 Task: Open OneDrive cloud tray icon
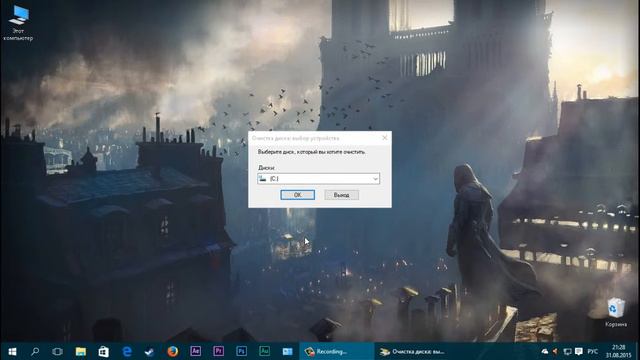(544, 351)
